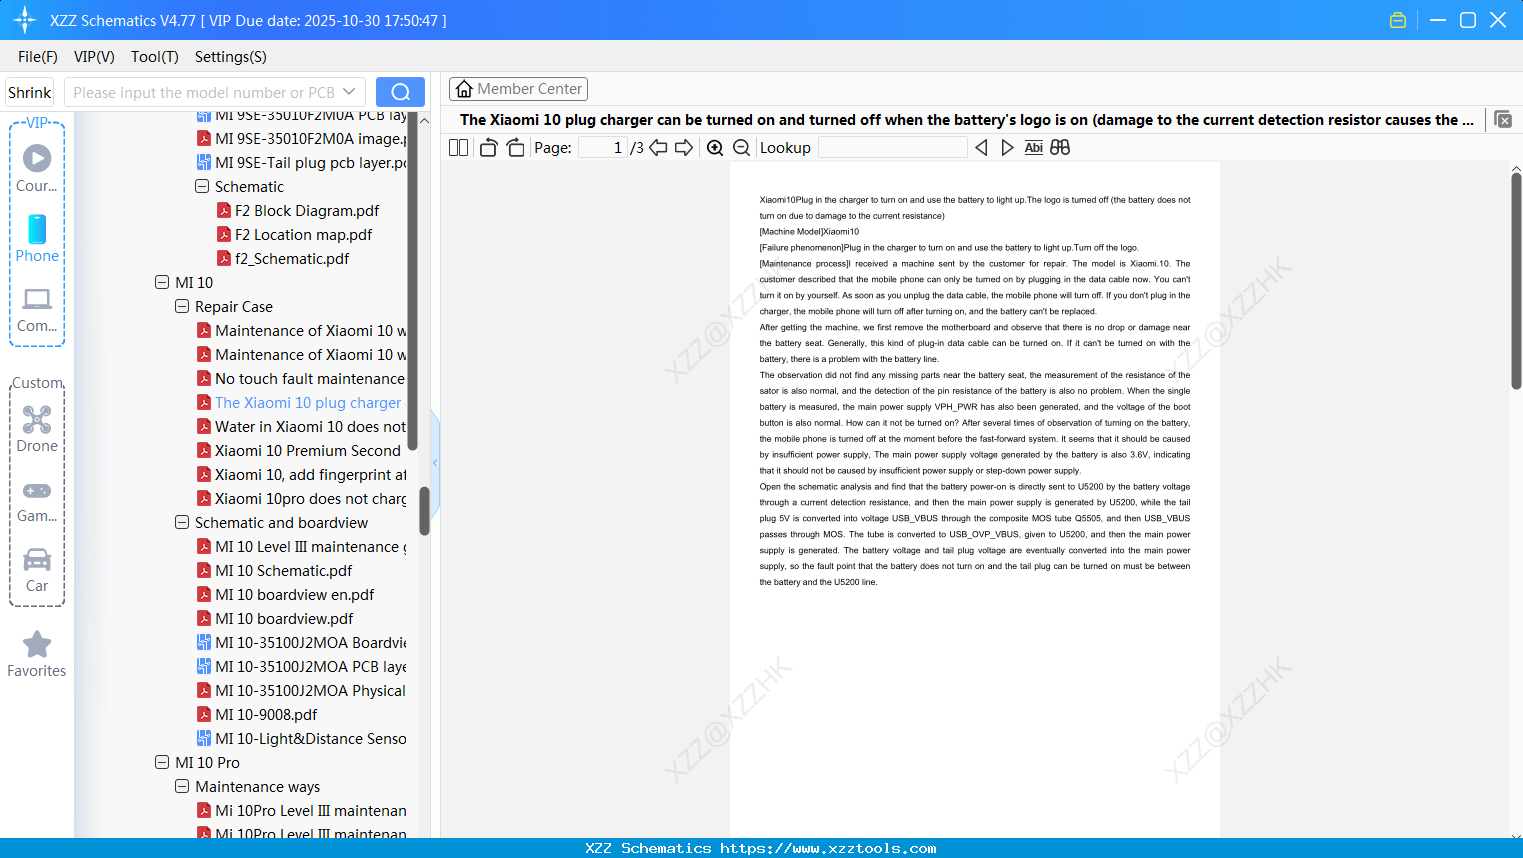
Task: Open MI 10 Schematic.pdf
Action: (284, 571)
